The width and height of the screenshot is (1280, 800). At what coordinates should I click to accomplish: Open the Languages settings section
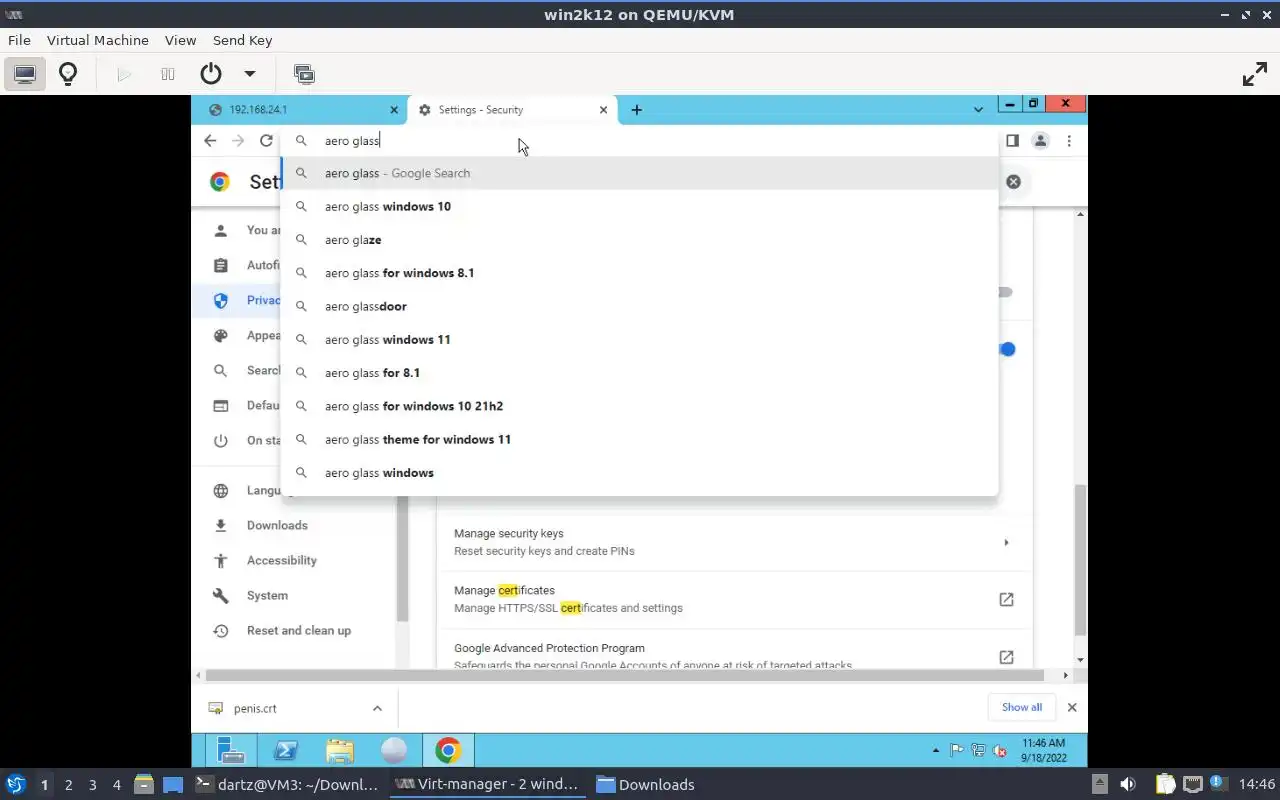pyautogui.click(x=263, y=490)
